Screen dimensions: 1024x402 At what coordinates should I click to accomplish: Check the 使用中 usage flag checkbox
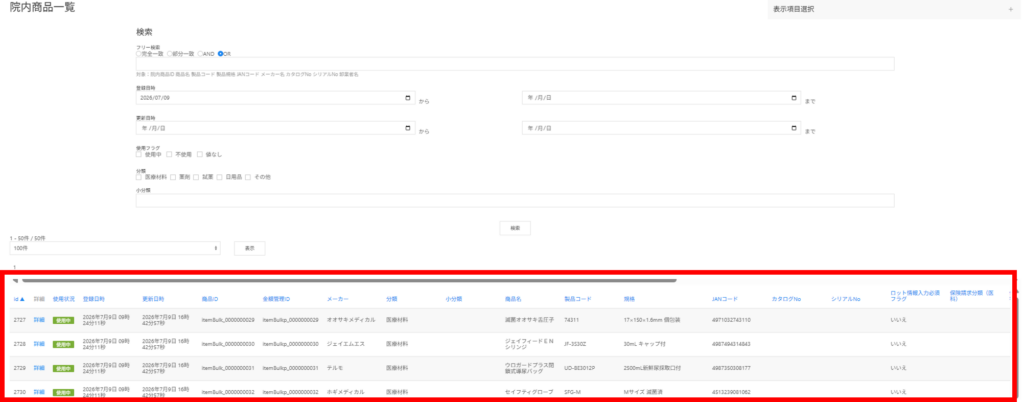pos(138,155)
